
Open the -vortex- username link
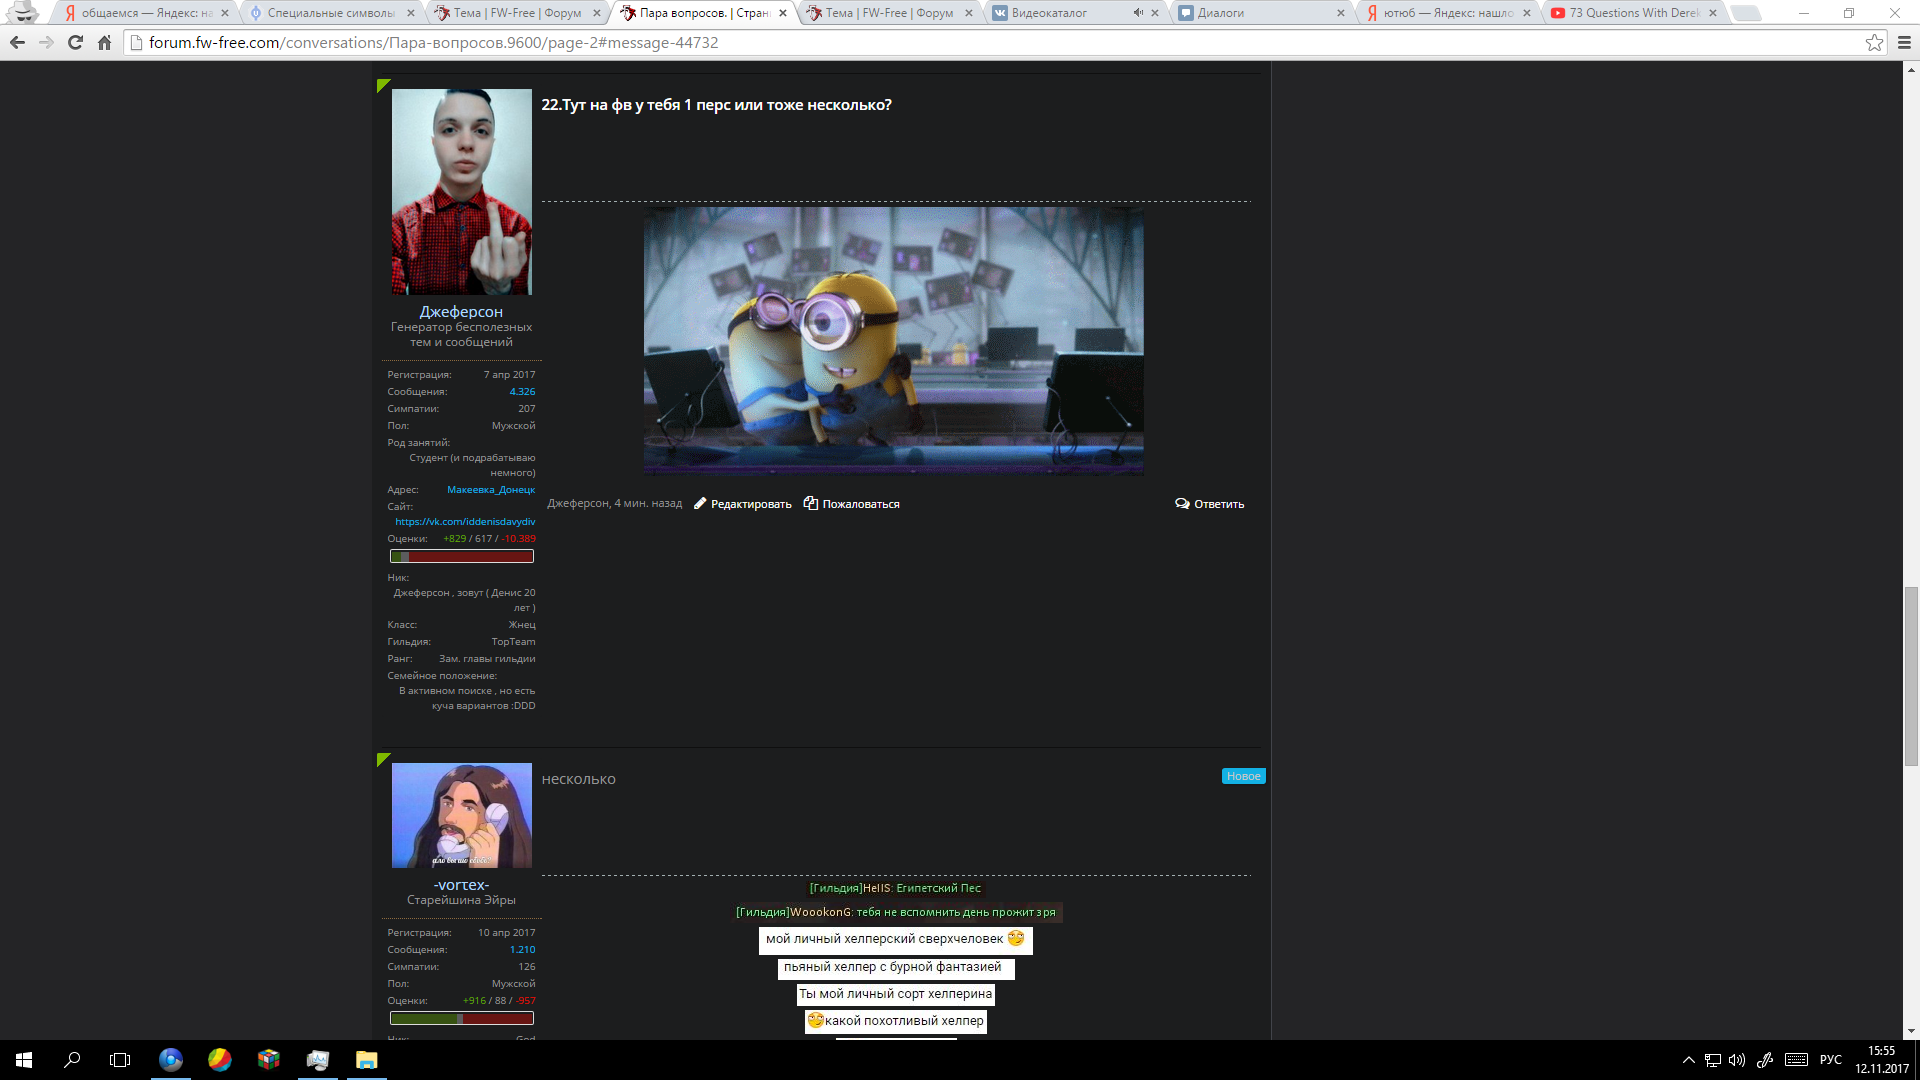tap(461, 885)
